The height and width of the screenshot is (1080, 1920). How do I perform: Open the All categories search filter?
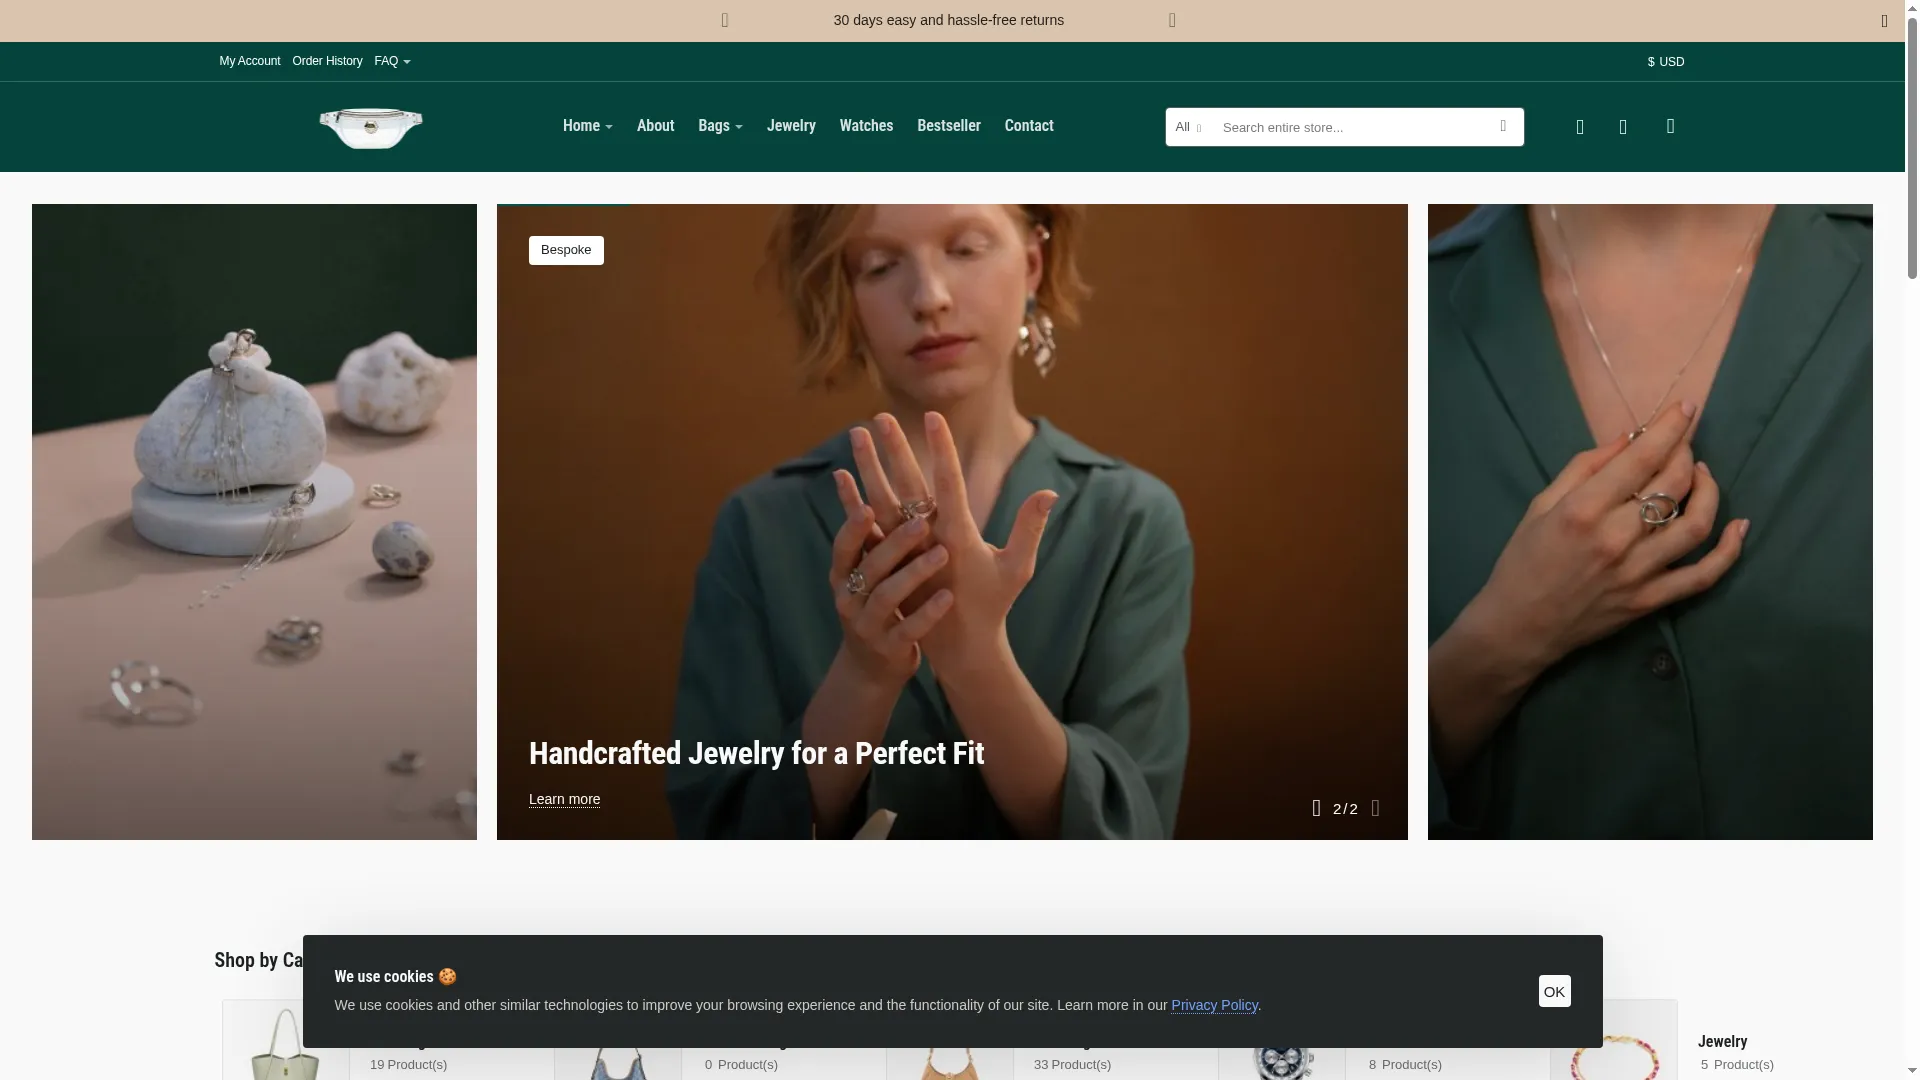(x=1188, y=127)
